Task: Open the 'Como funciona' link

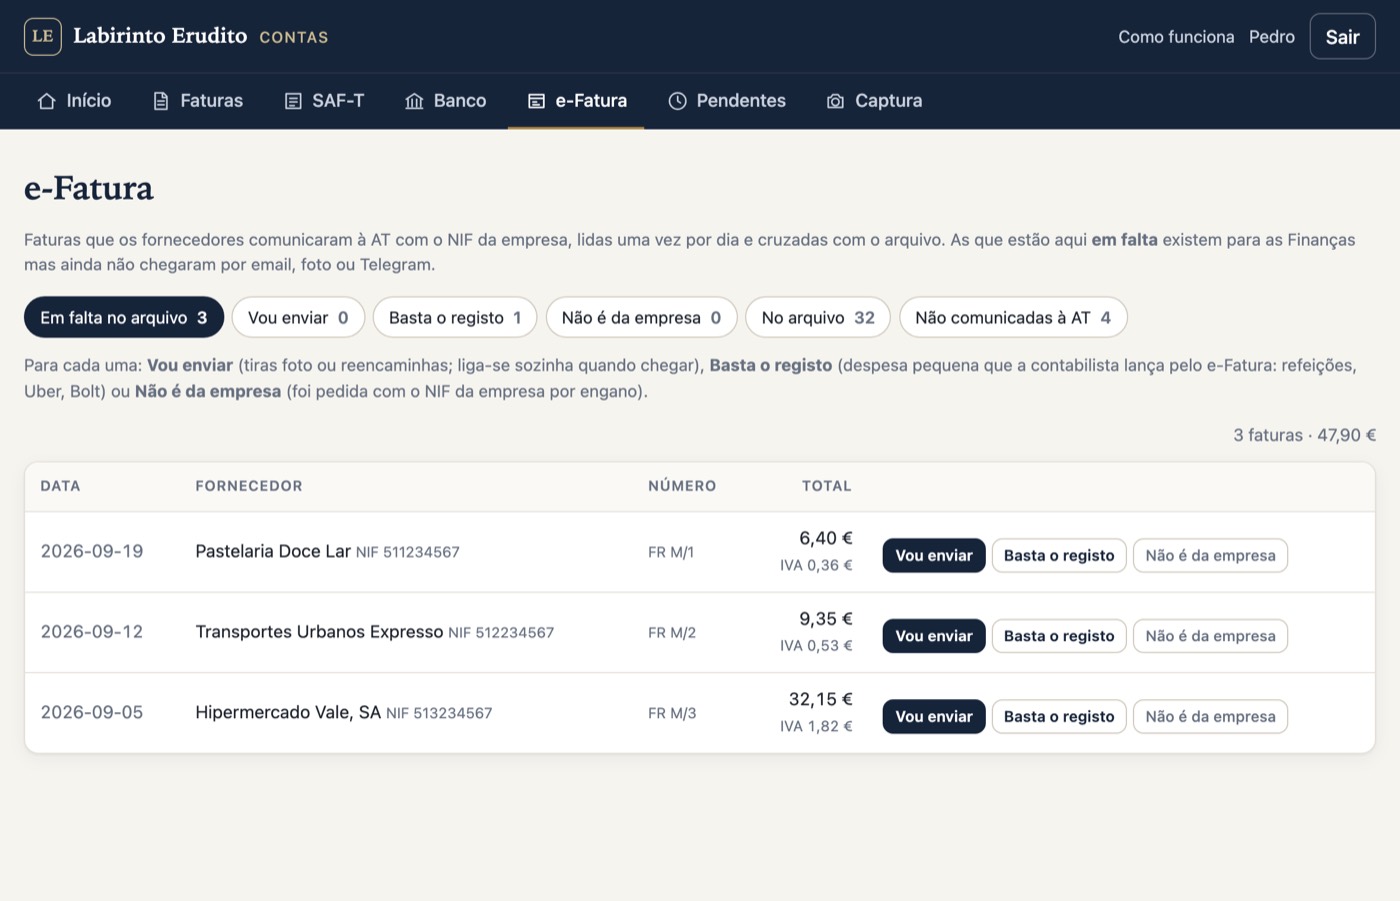Action: click(1176, 37)
